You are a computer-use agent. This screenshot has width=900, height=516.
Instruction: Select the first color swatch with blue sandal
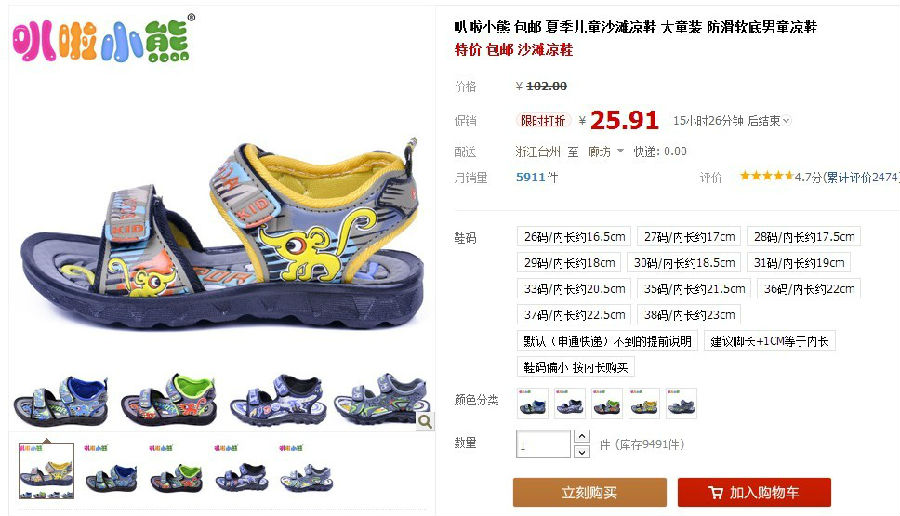pyautogui.click(x=533, y=403)
